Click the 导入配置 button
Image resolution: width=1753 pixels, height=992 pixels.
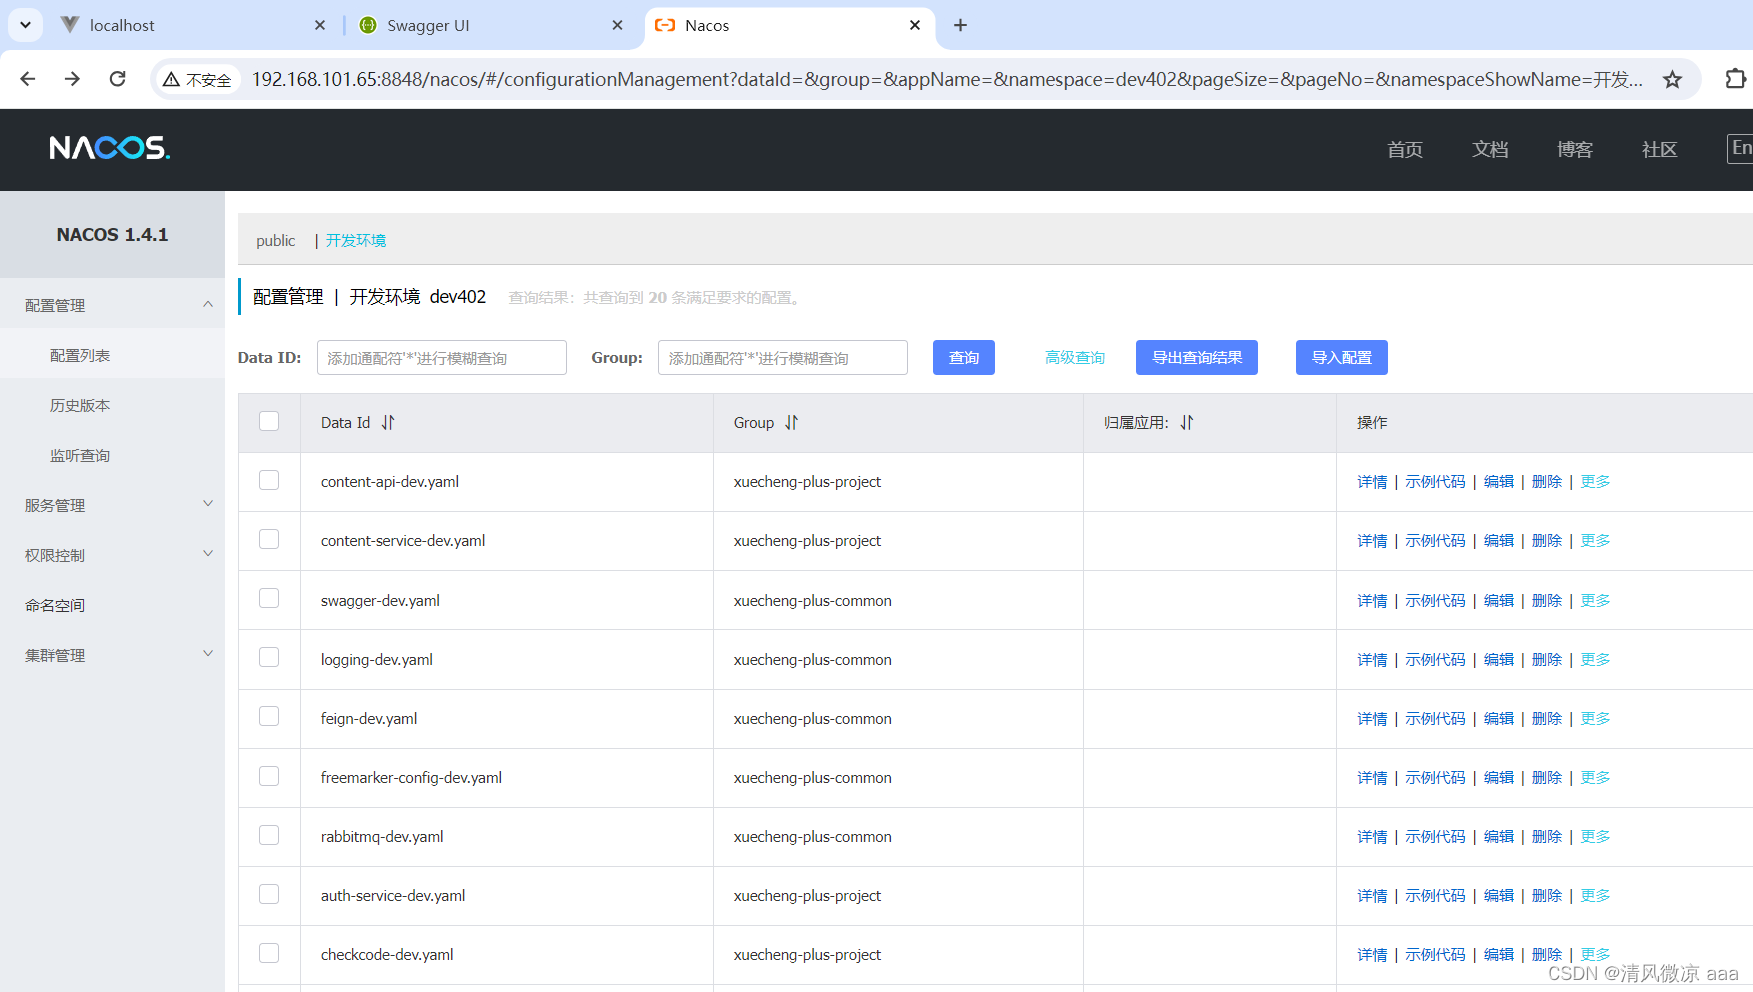(1342, 358)
